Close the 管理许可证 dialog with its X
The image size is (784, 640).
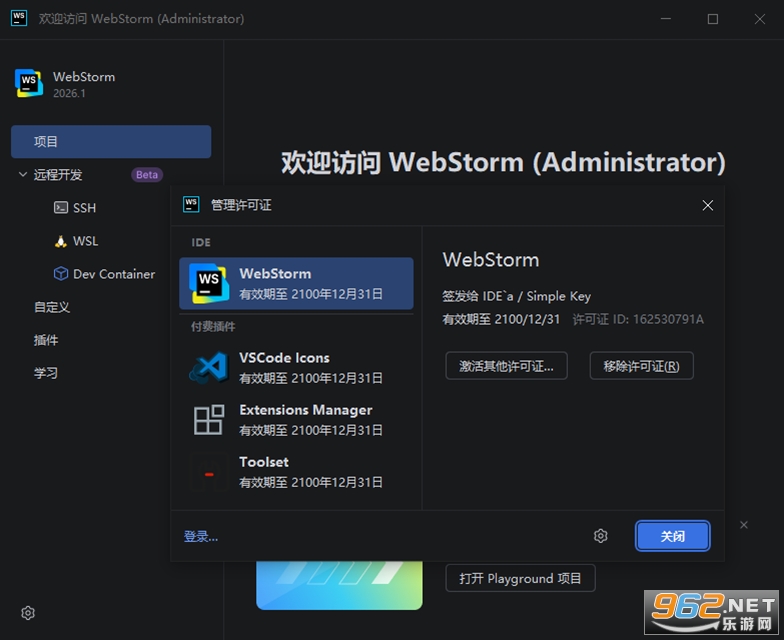tap(708, 205)
